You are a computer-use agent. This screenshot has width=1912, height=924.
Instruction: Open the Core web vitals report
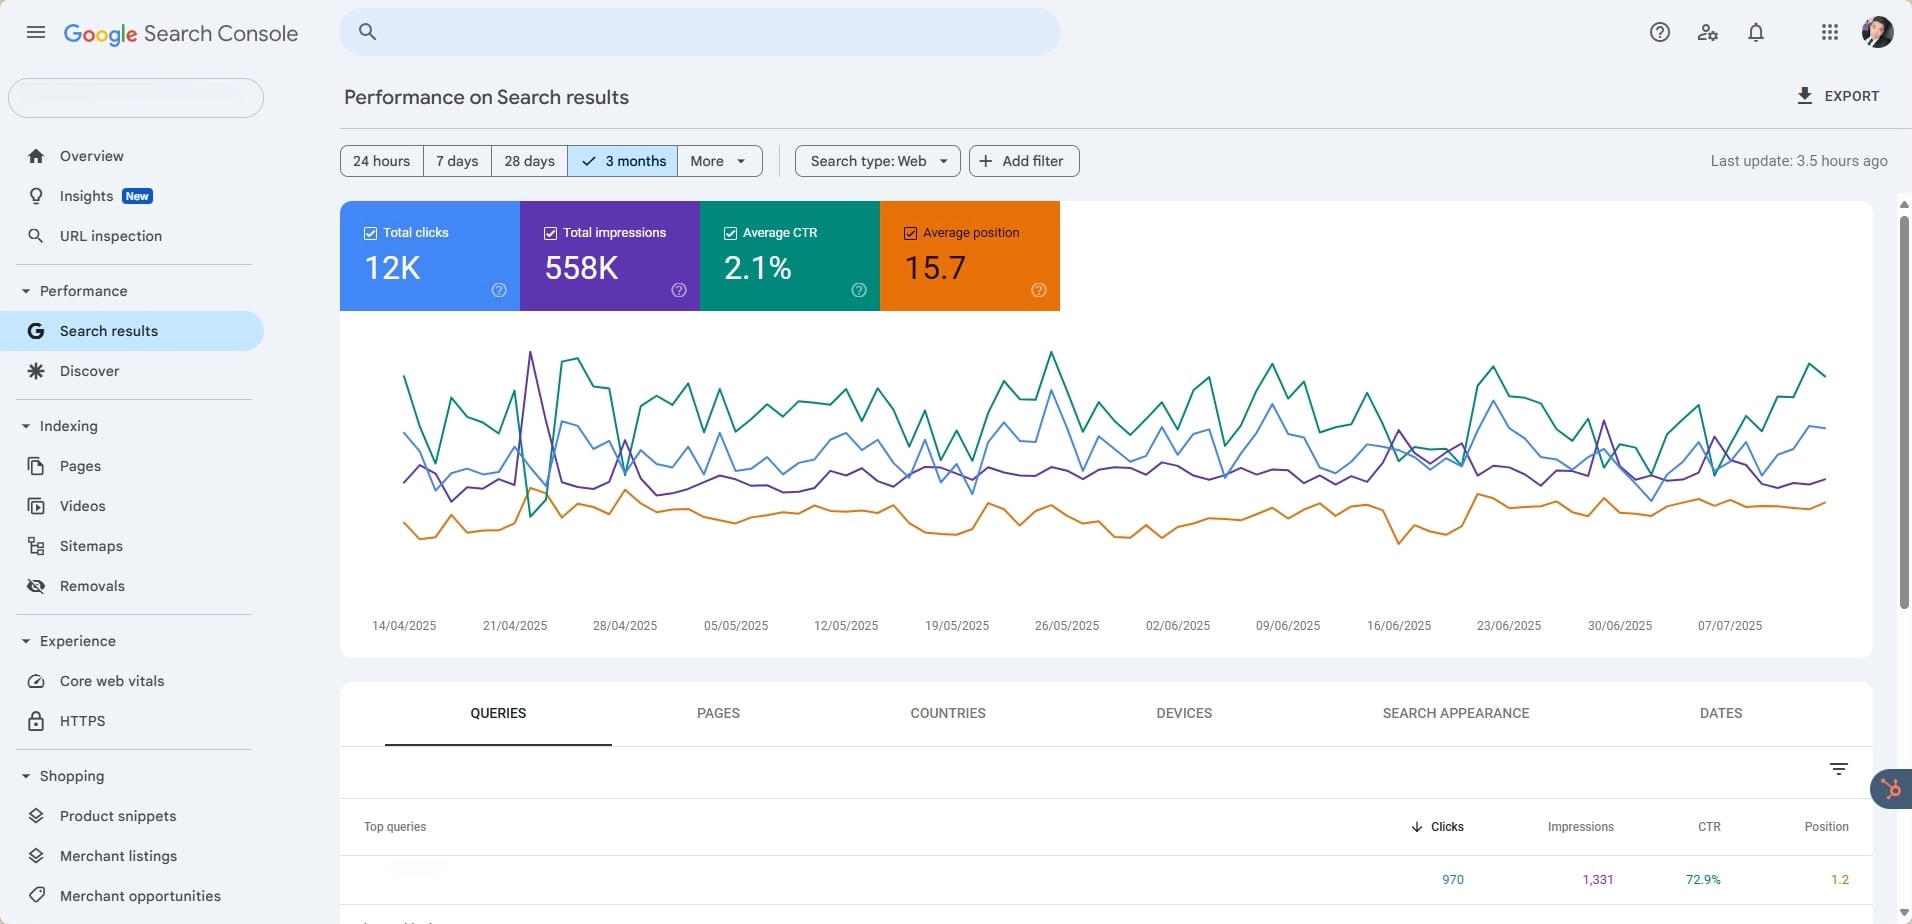pyautogui.click(x=110, y=681)
